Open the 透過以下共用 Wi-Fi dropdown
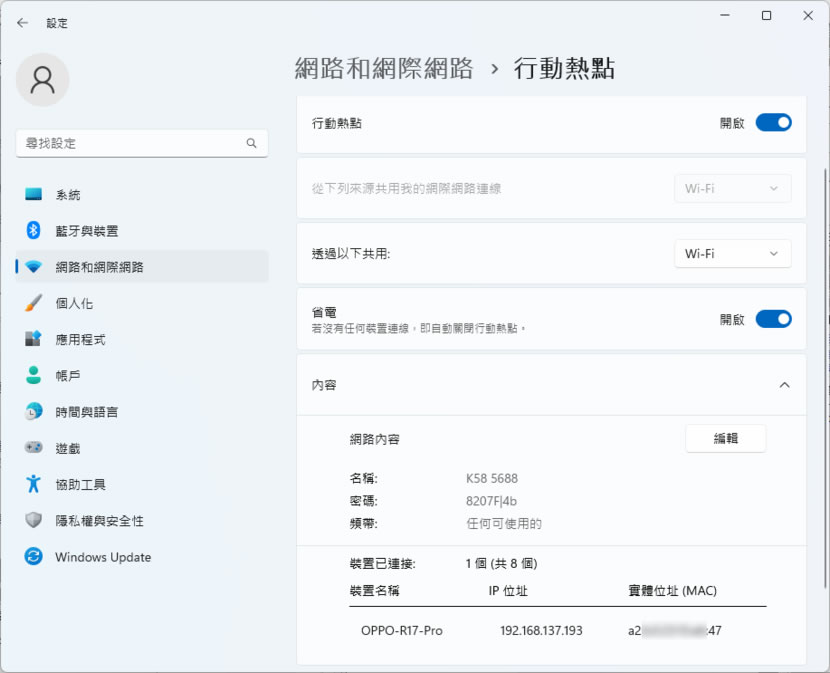This screenshot has height=673, width=830. tap(733, 254)
